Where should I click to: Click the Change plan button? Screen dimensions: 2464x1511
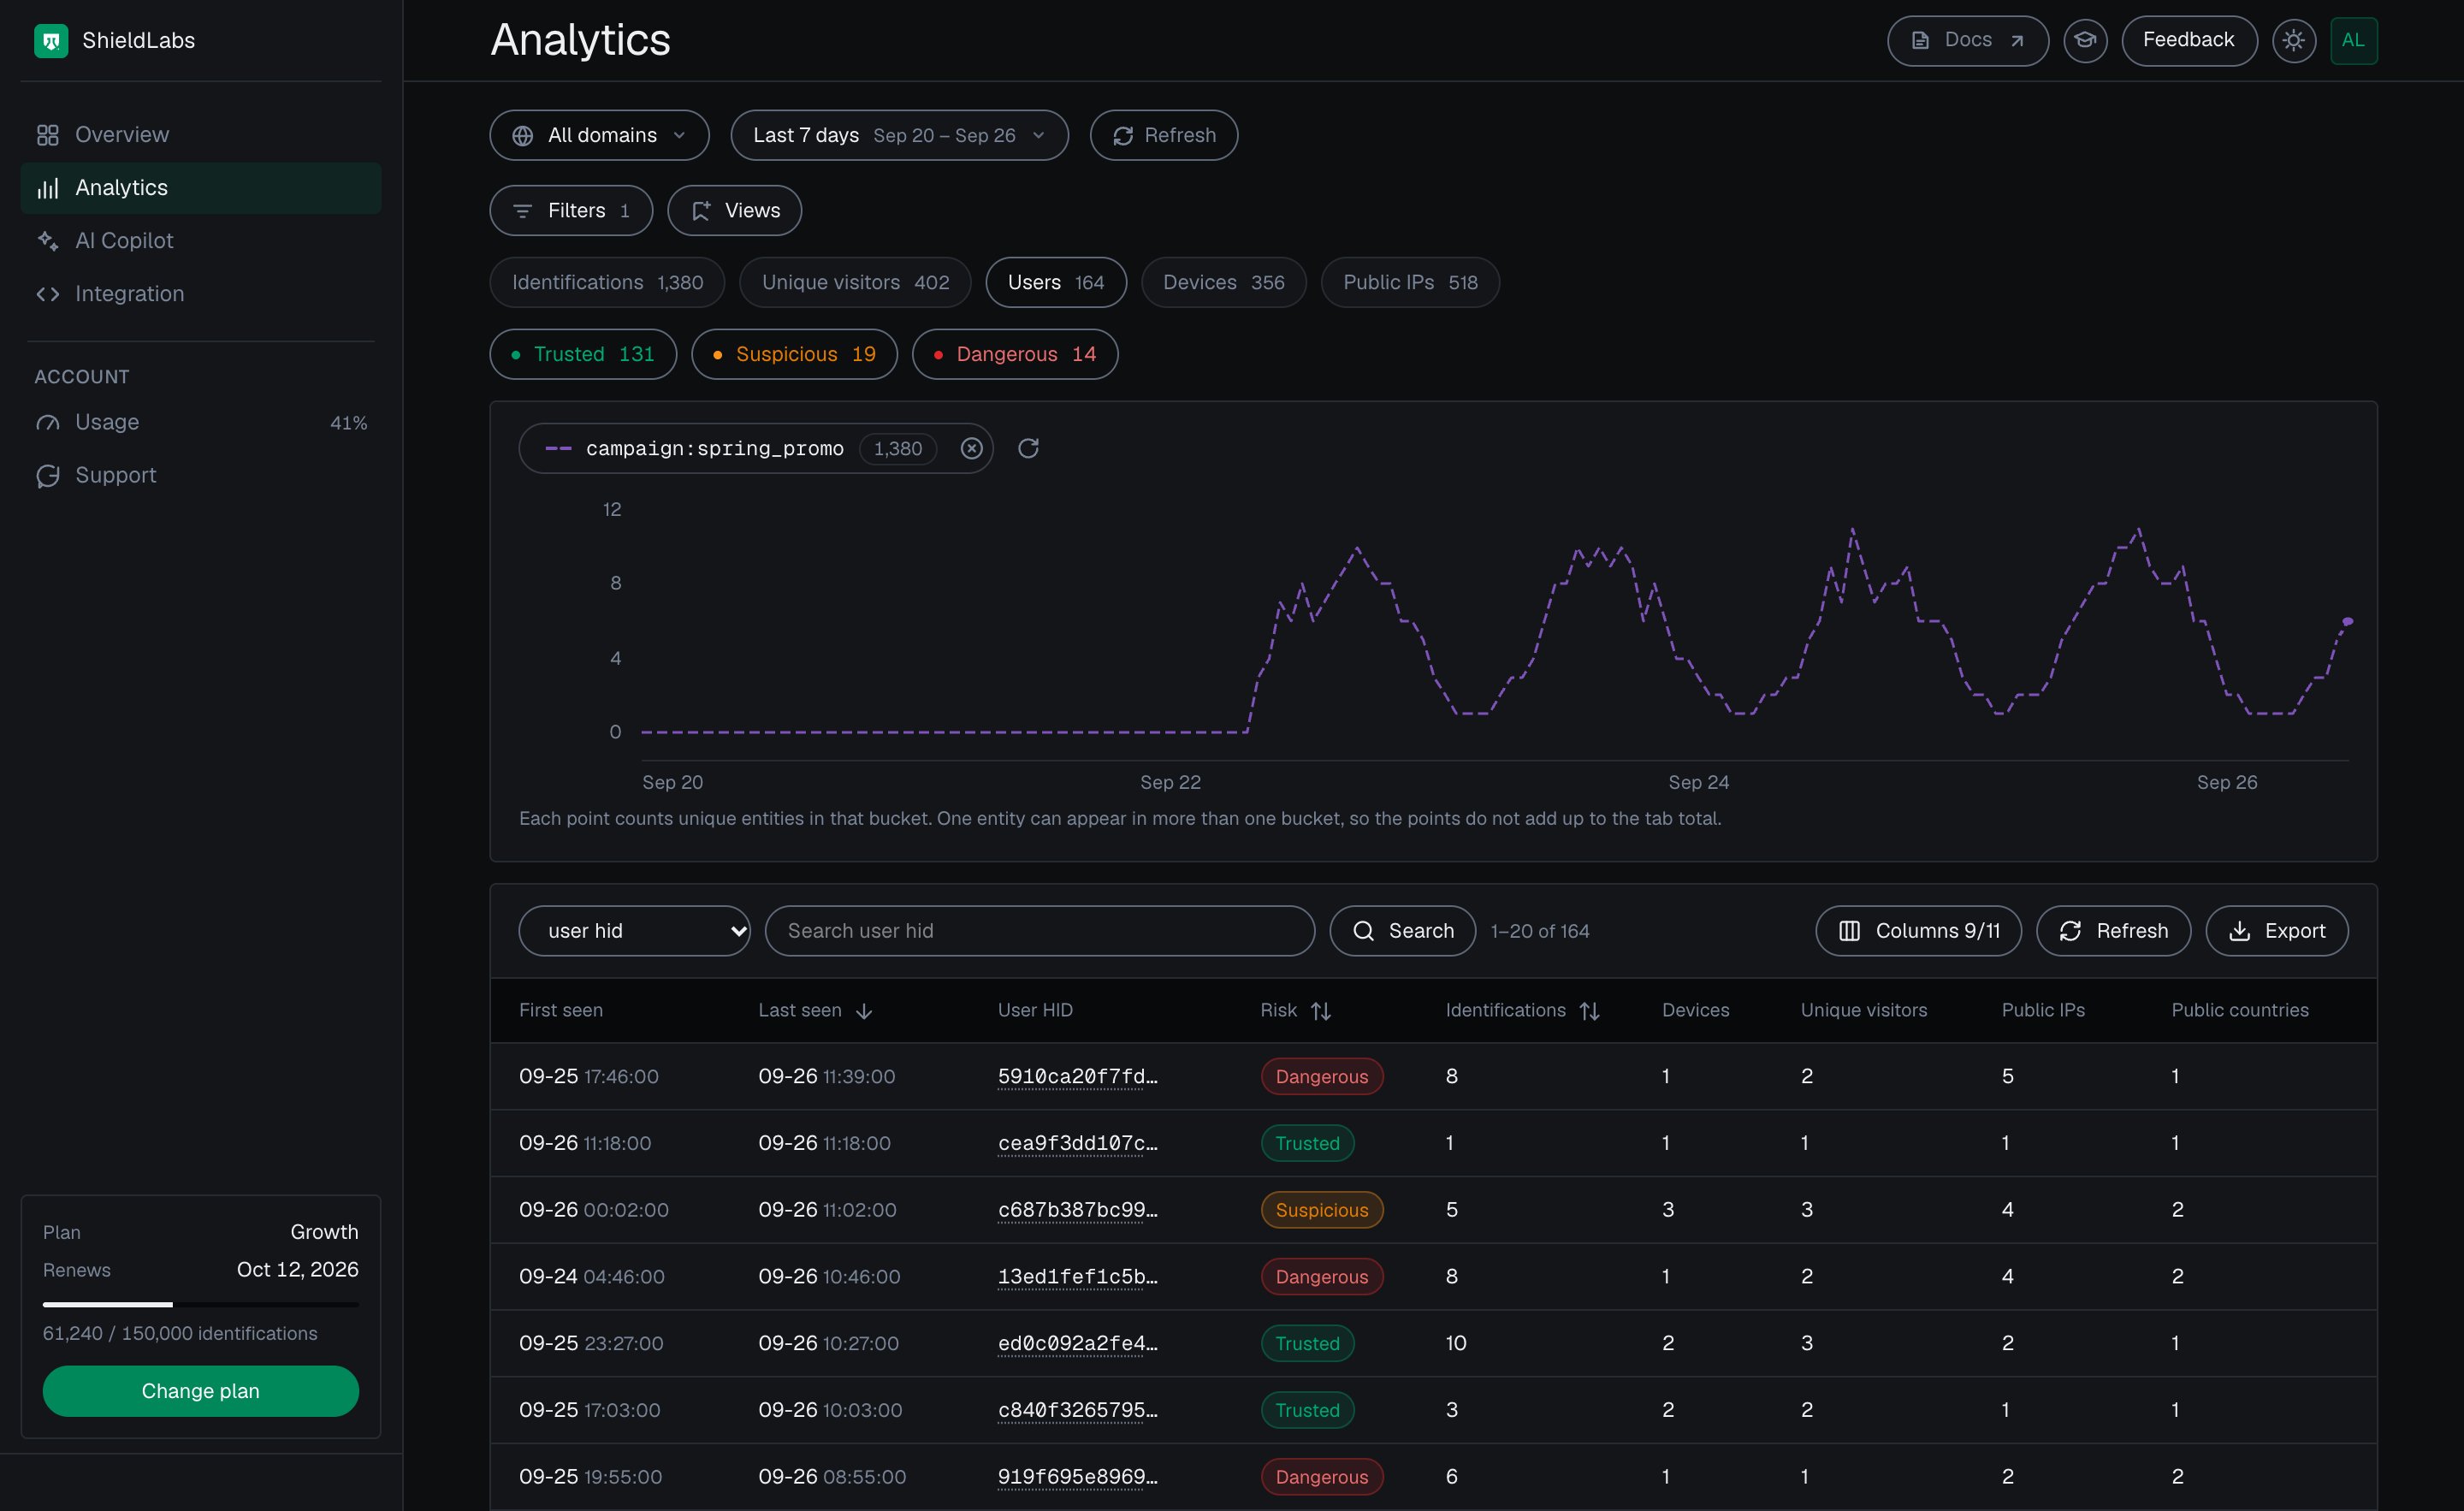[x=200, y=1391]
